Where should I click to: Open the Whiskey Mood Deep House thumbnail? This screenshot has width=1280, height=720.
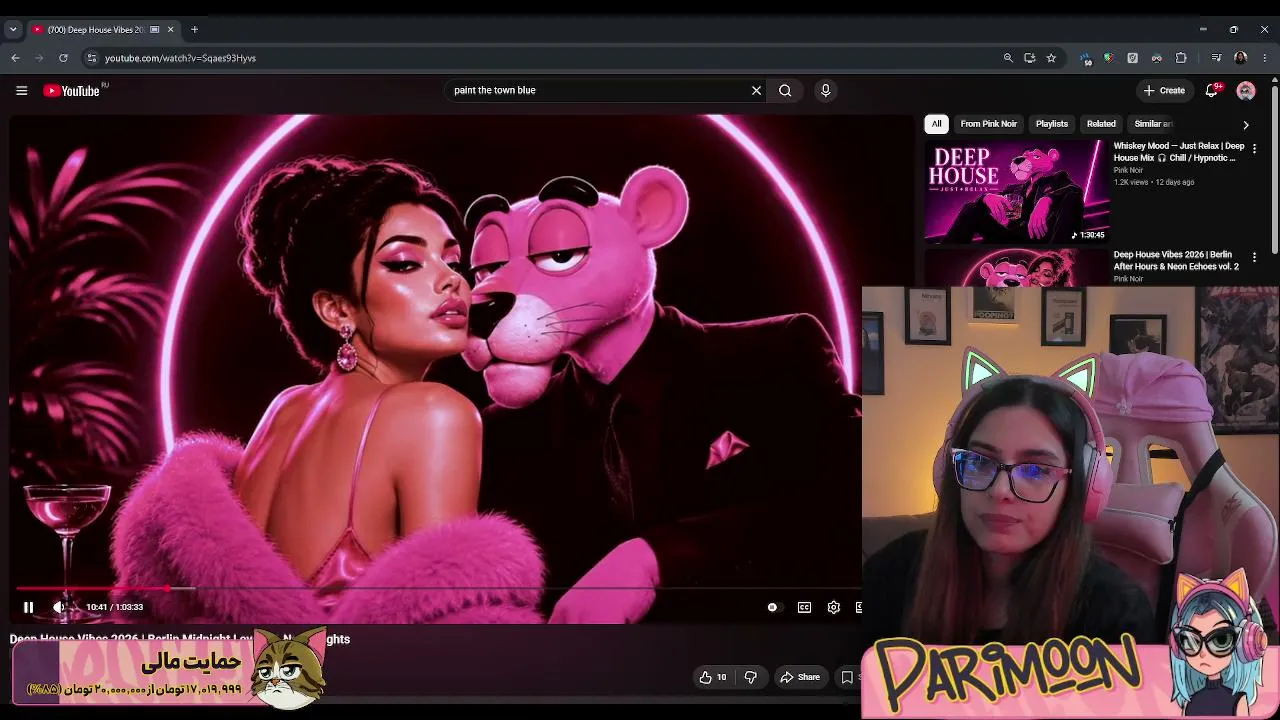[x=1016, y=192]
